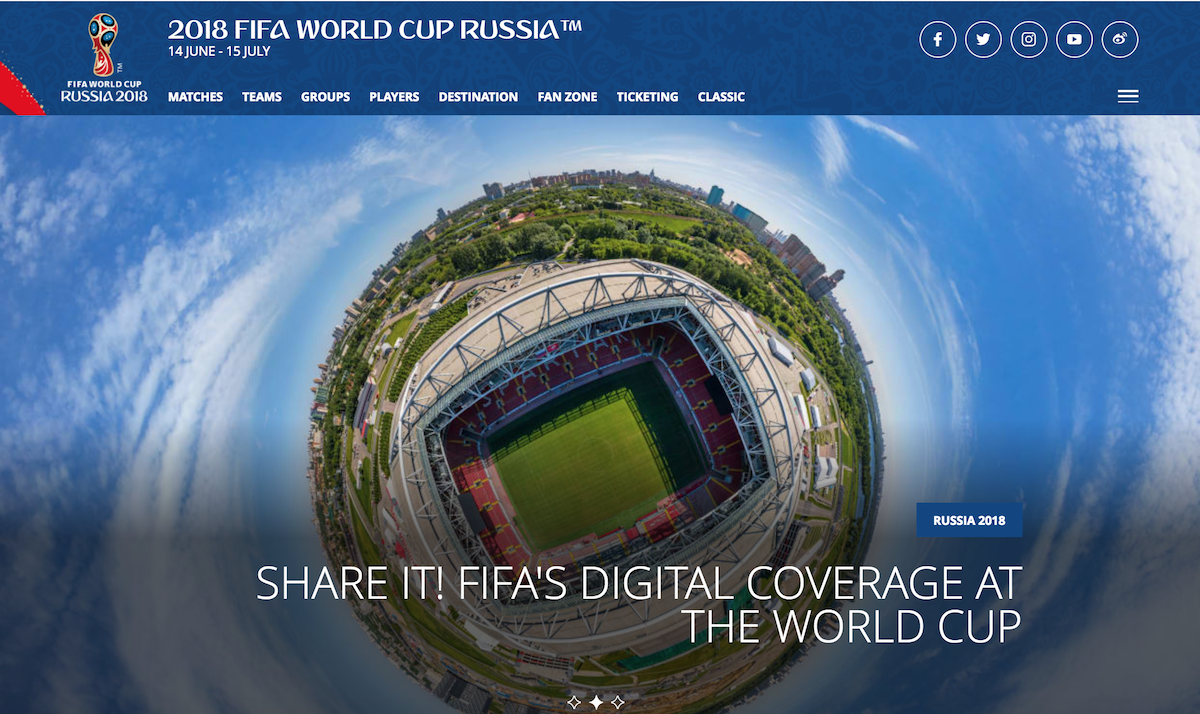Open the Destination menu item

click(x=478, y=97)
